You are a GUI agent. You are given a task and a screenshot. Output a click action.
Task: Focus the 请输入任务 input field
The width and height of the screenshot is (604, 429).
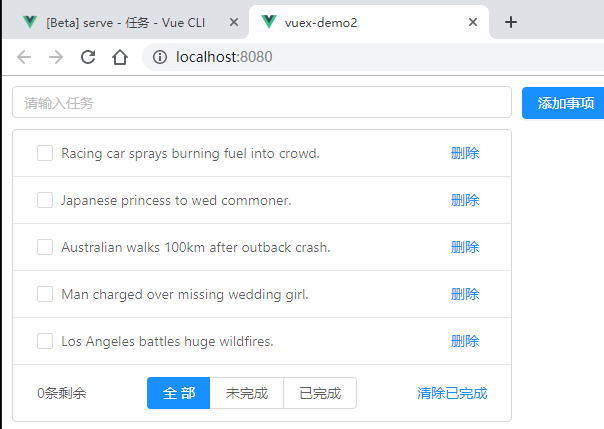pos(262,102)
